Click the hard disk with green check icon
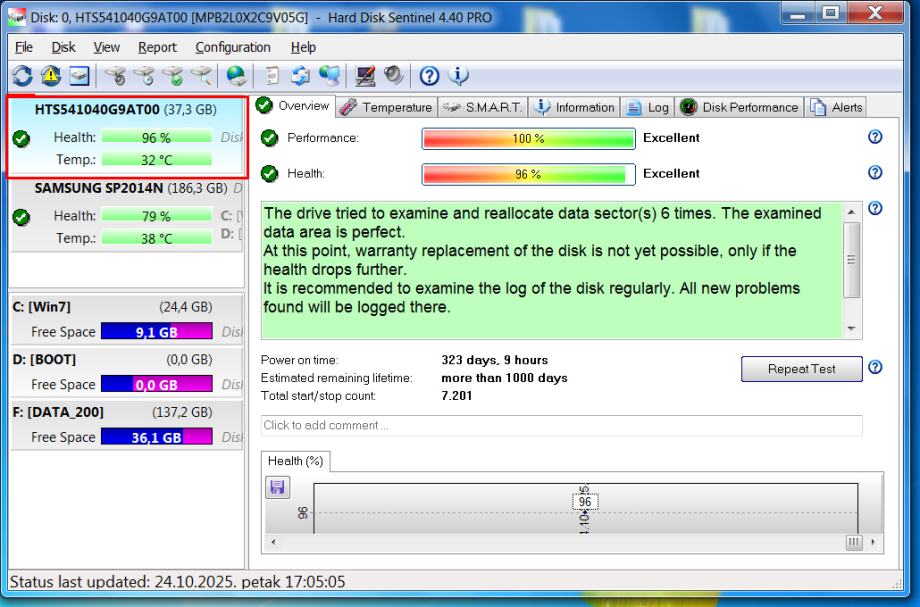Screen dimensions: 920x607 pyautogui.click(x=172, y=76)
